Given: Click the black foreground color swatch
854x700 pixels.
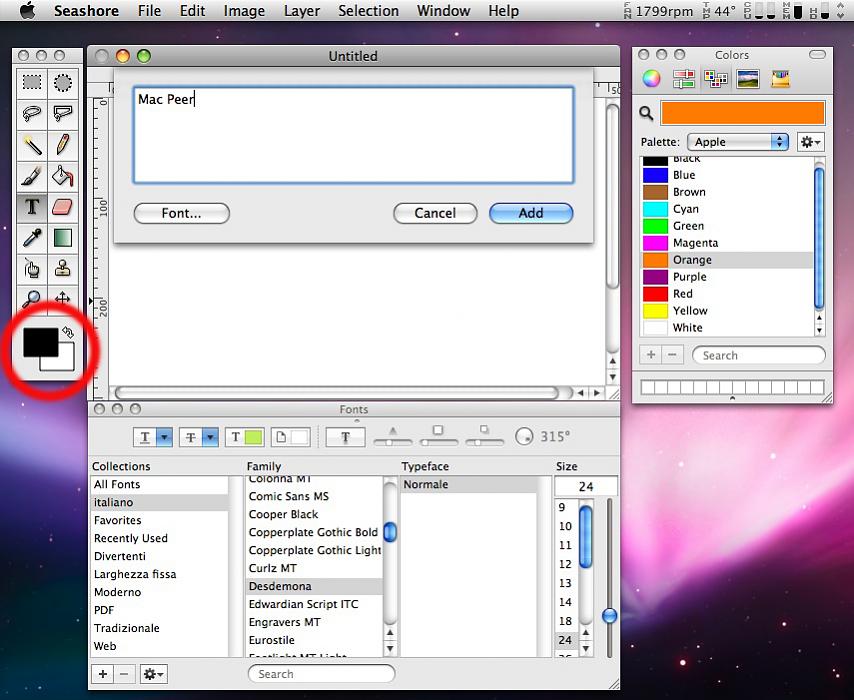Looking at the screenshot, I should [40, 342].
